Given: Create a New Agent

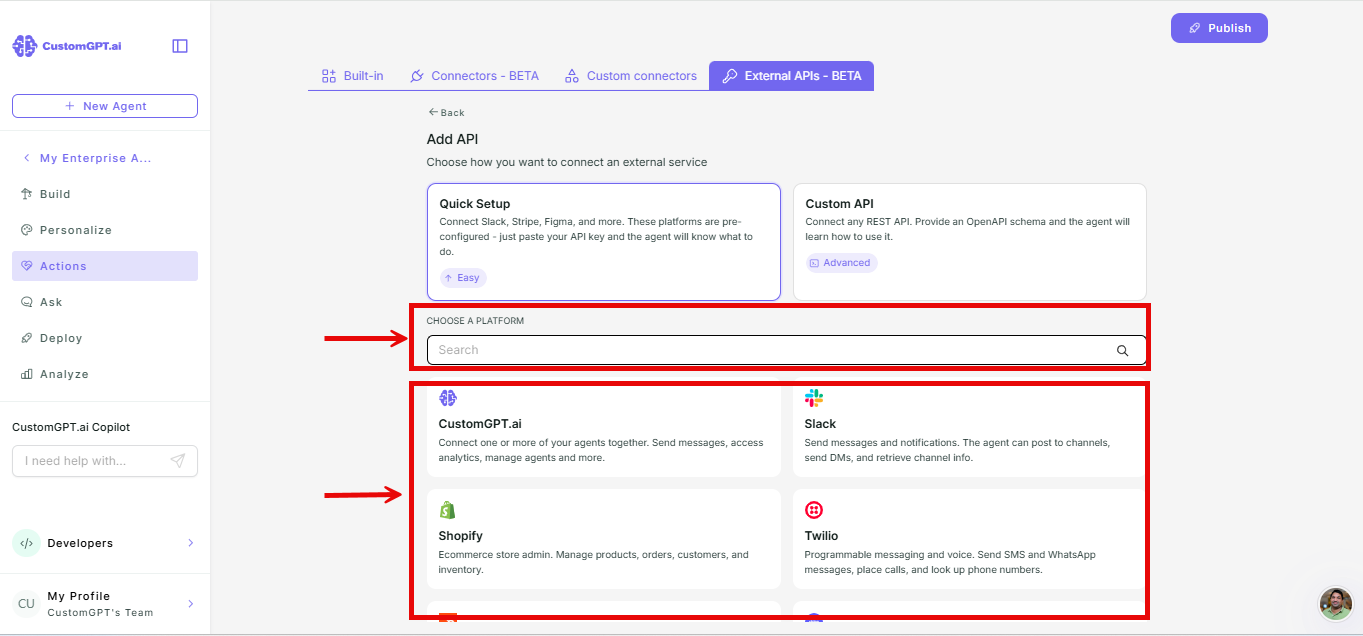Looking at the screenshot, I should pos(105,106).
